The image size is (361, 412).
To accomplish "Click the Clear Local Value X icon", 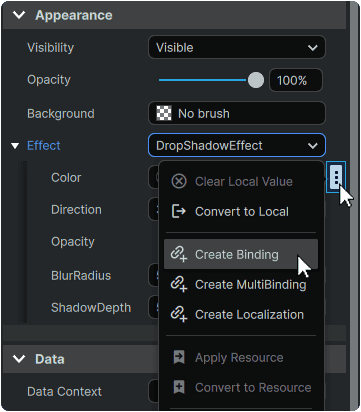I will (x=179, y=182).
